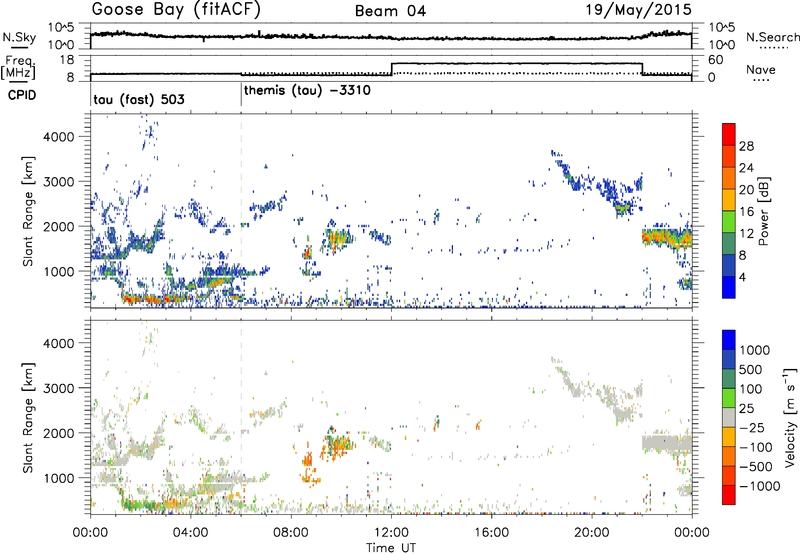Click the yellow 16–20 dB Power colorbar segment

pos(729,199)
